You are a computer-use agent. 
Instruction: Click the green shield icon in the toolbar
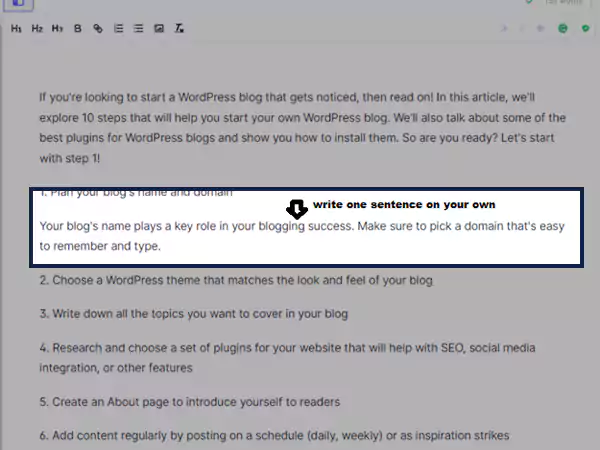(585, 28)
